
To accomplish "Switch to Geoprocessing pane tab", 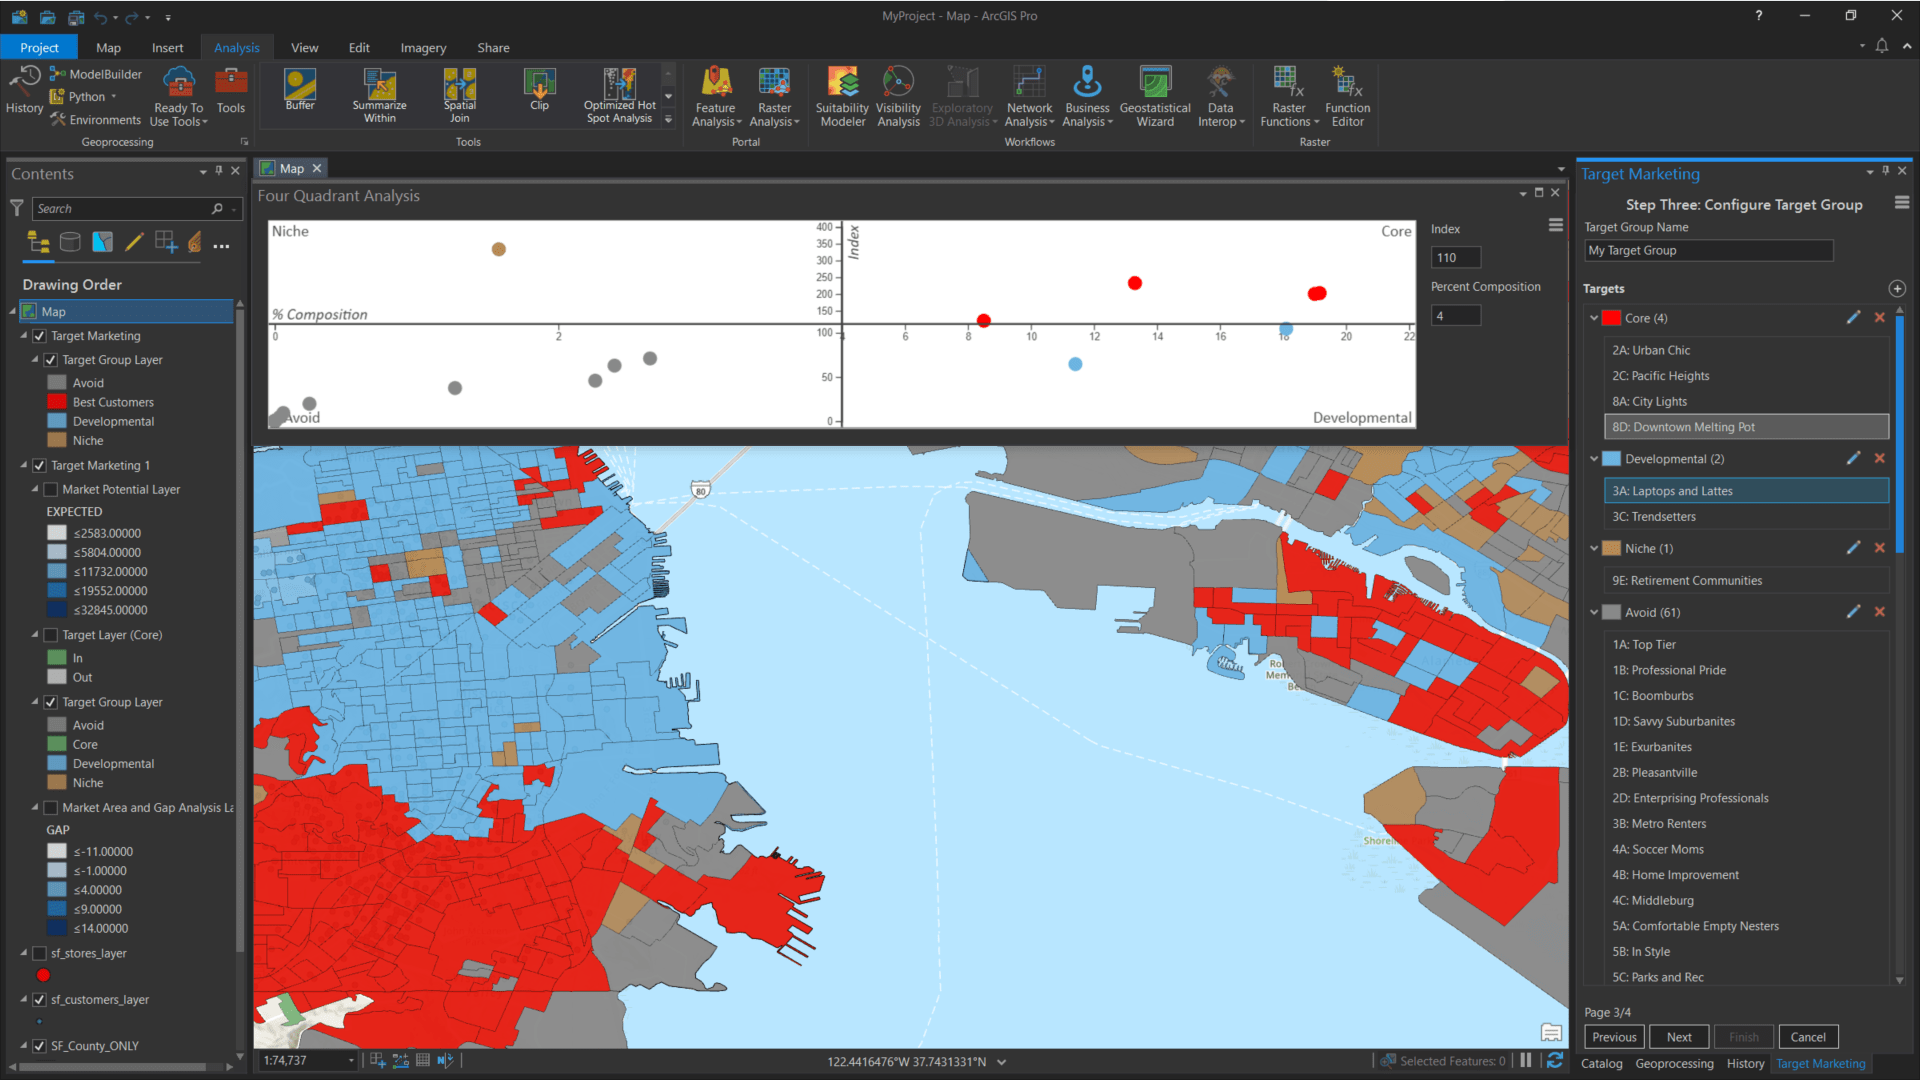I will pos(1674,1064).
